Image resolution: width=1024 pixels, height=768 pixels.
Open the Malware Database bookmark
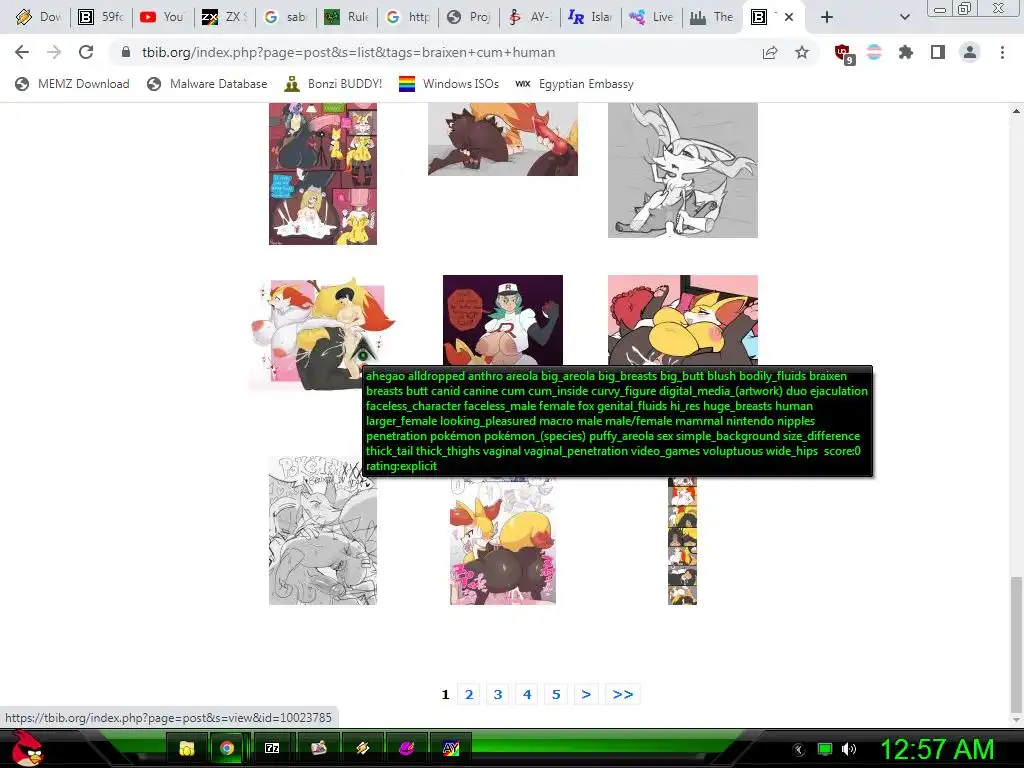coord(208,84)
